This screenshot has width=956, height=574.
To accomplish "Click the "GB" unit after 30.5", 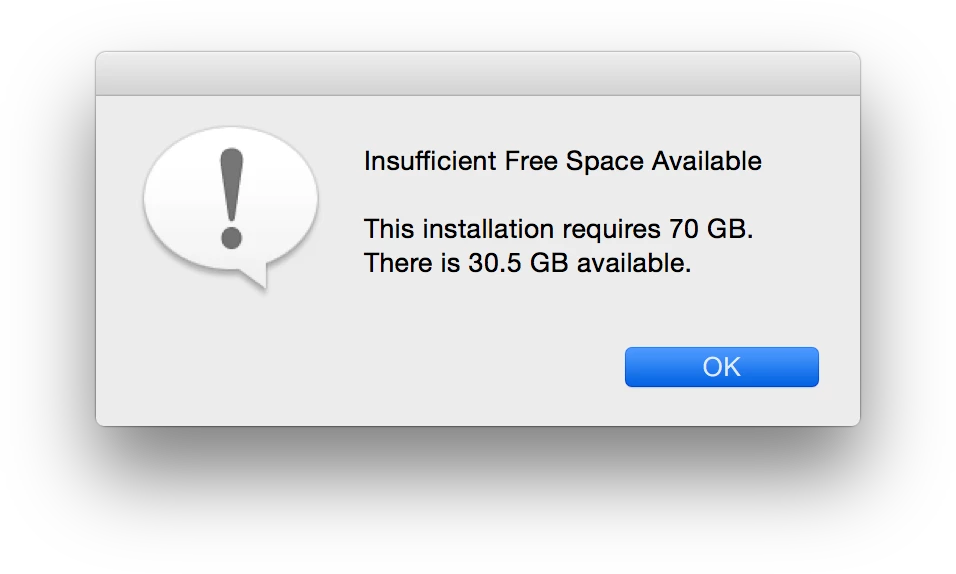I will click(549, 264).
